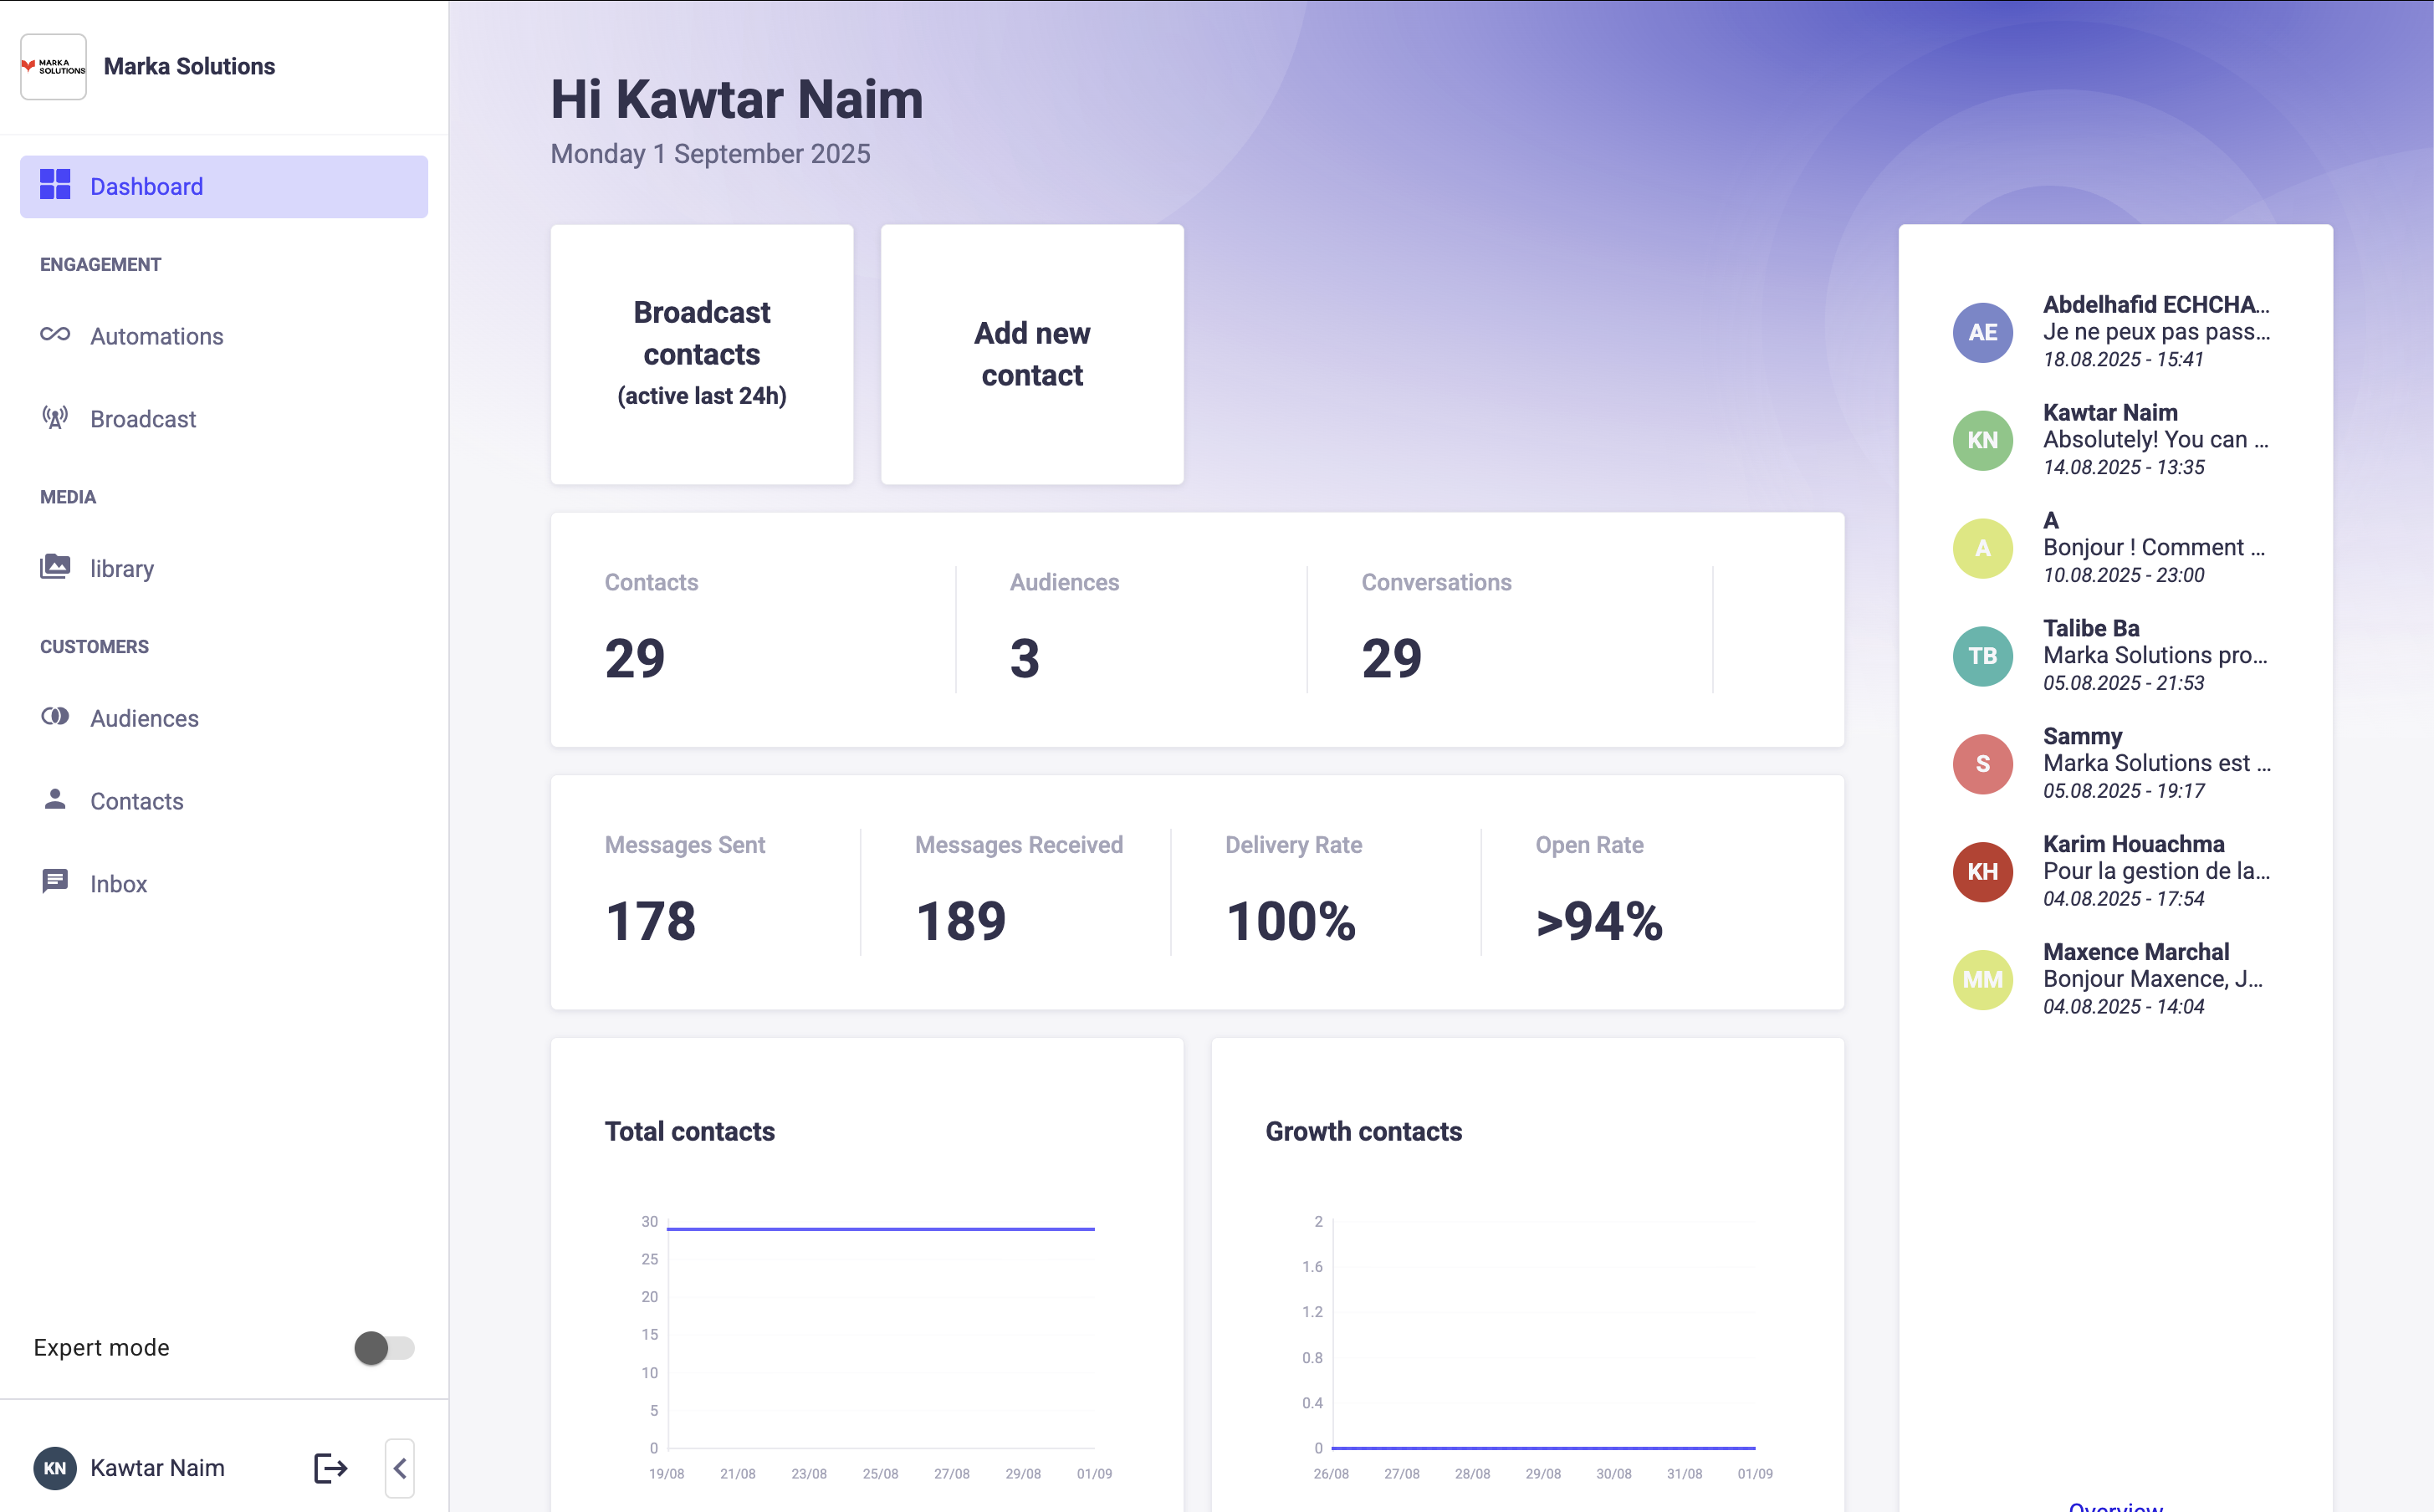
Task: Click the library images icon
Action: point(55,567)
